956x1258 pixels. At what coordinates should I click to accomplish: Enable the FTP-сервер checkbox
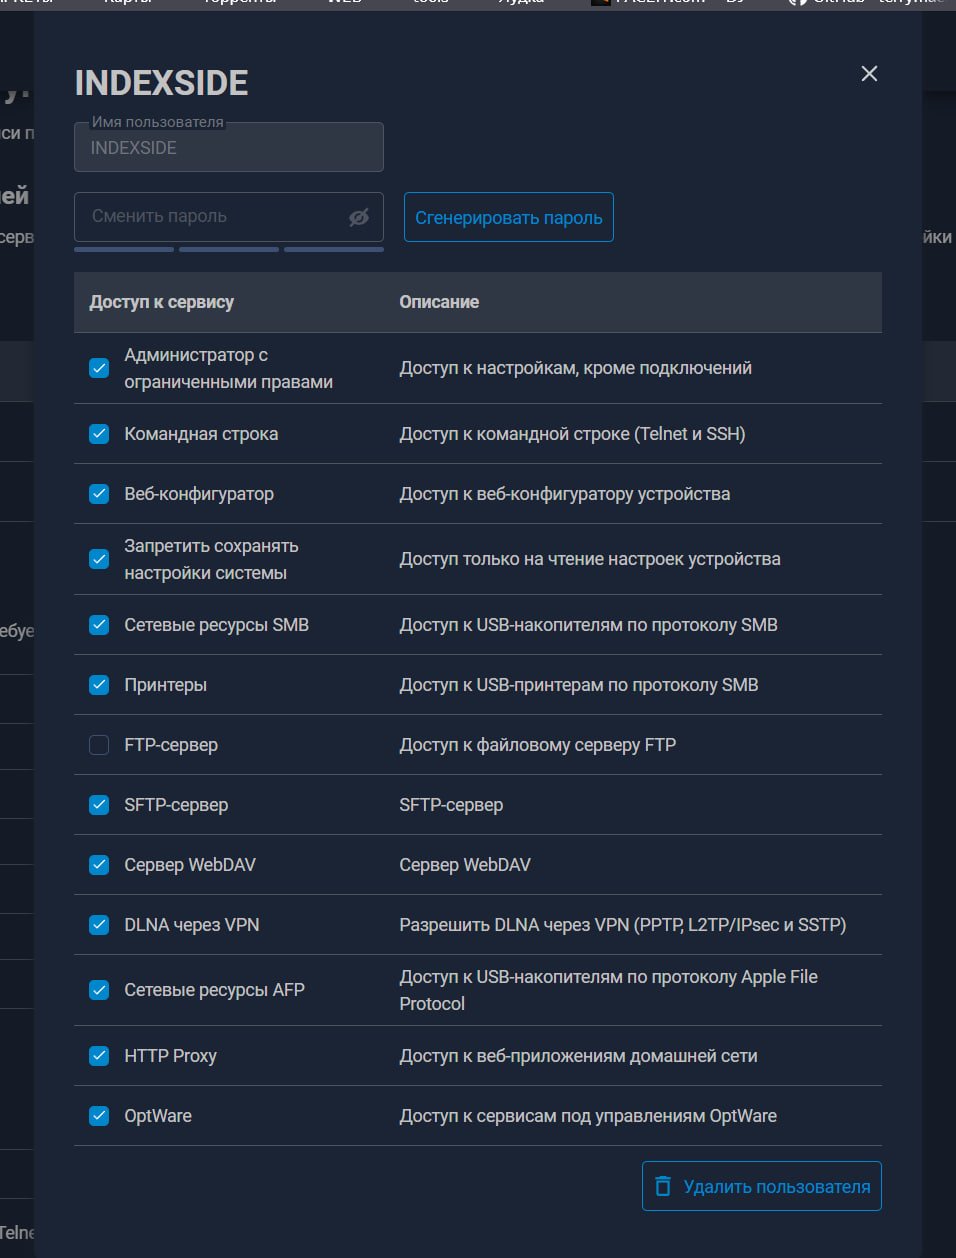tap(99, 745)
